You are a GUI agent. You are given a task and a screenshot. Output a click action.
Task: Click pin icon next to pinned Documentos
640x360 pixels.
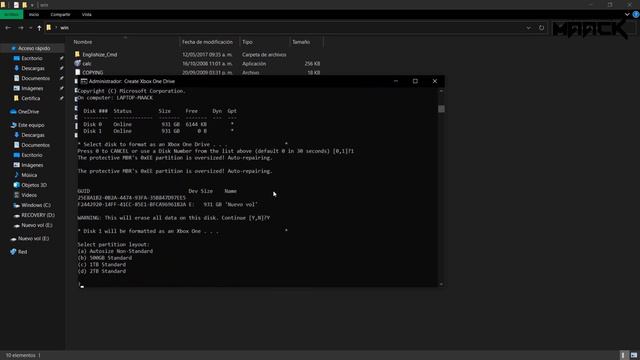coord(61,78)
